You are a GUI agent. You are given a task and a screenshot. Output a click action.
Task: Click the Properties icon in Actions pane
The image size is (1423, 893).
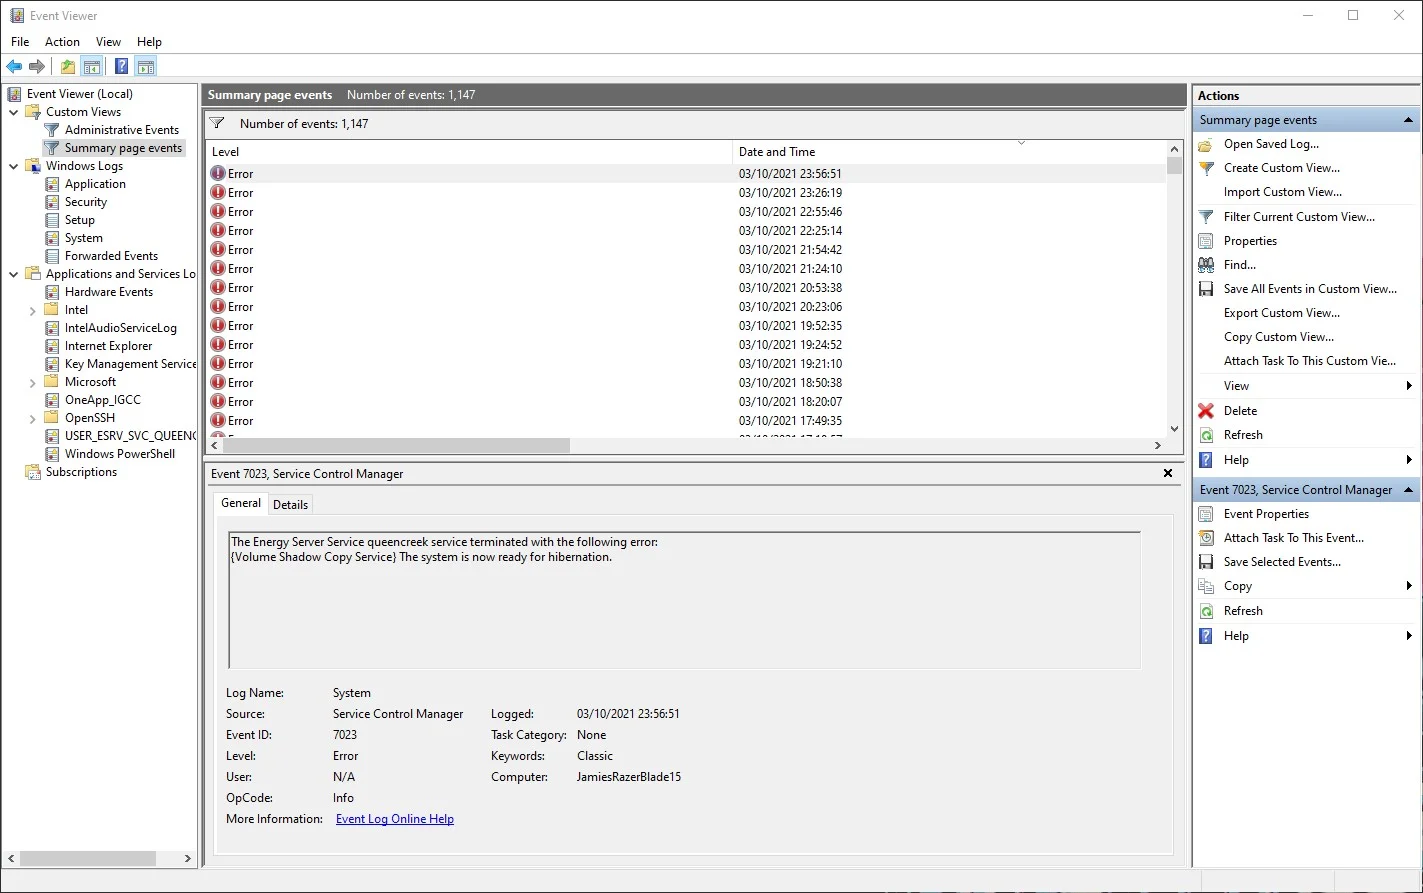point(1206,241)
